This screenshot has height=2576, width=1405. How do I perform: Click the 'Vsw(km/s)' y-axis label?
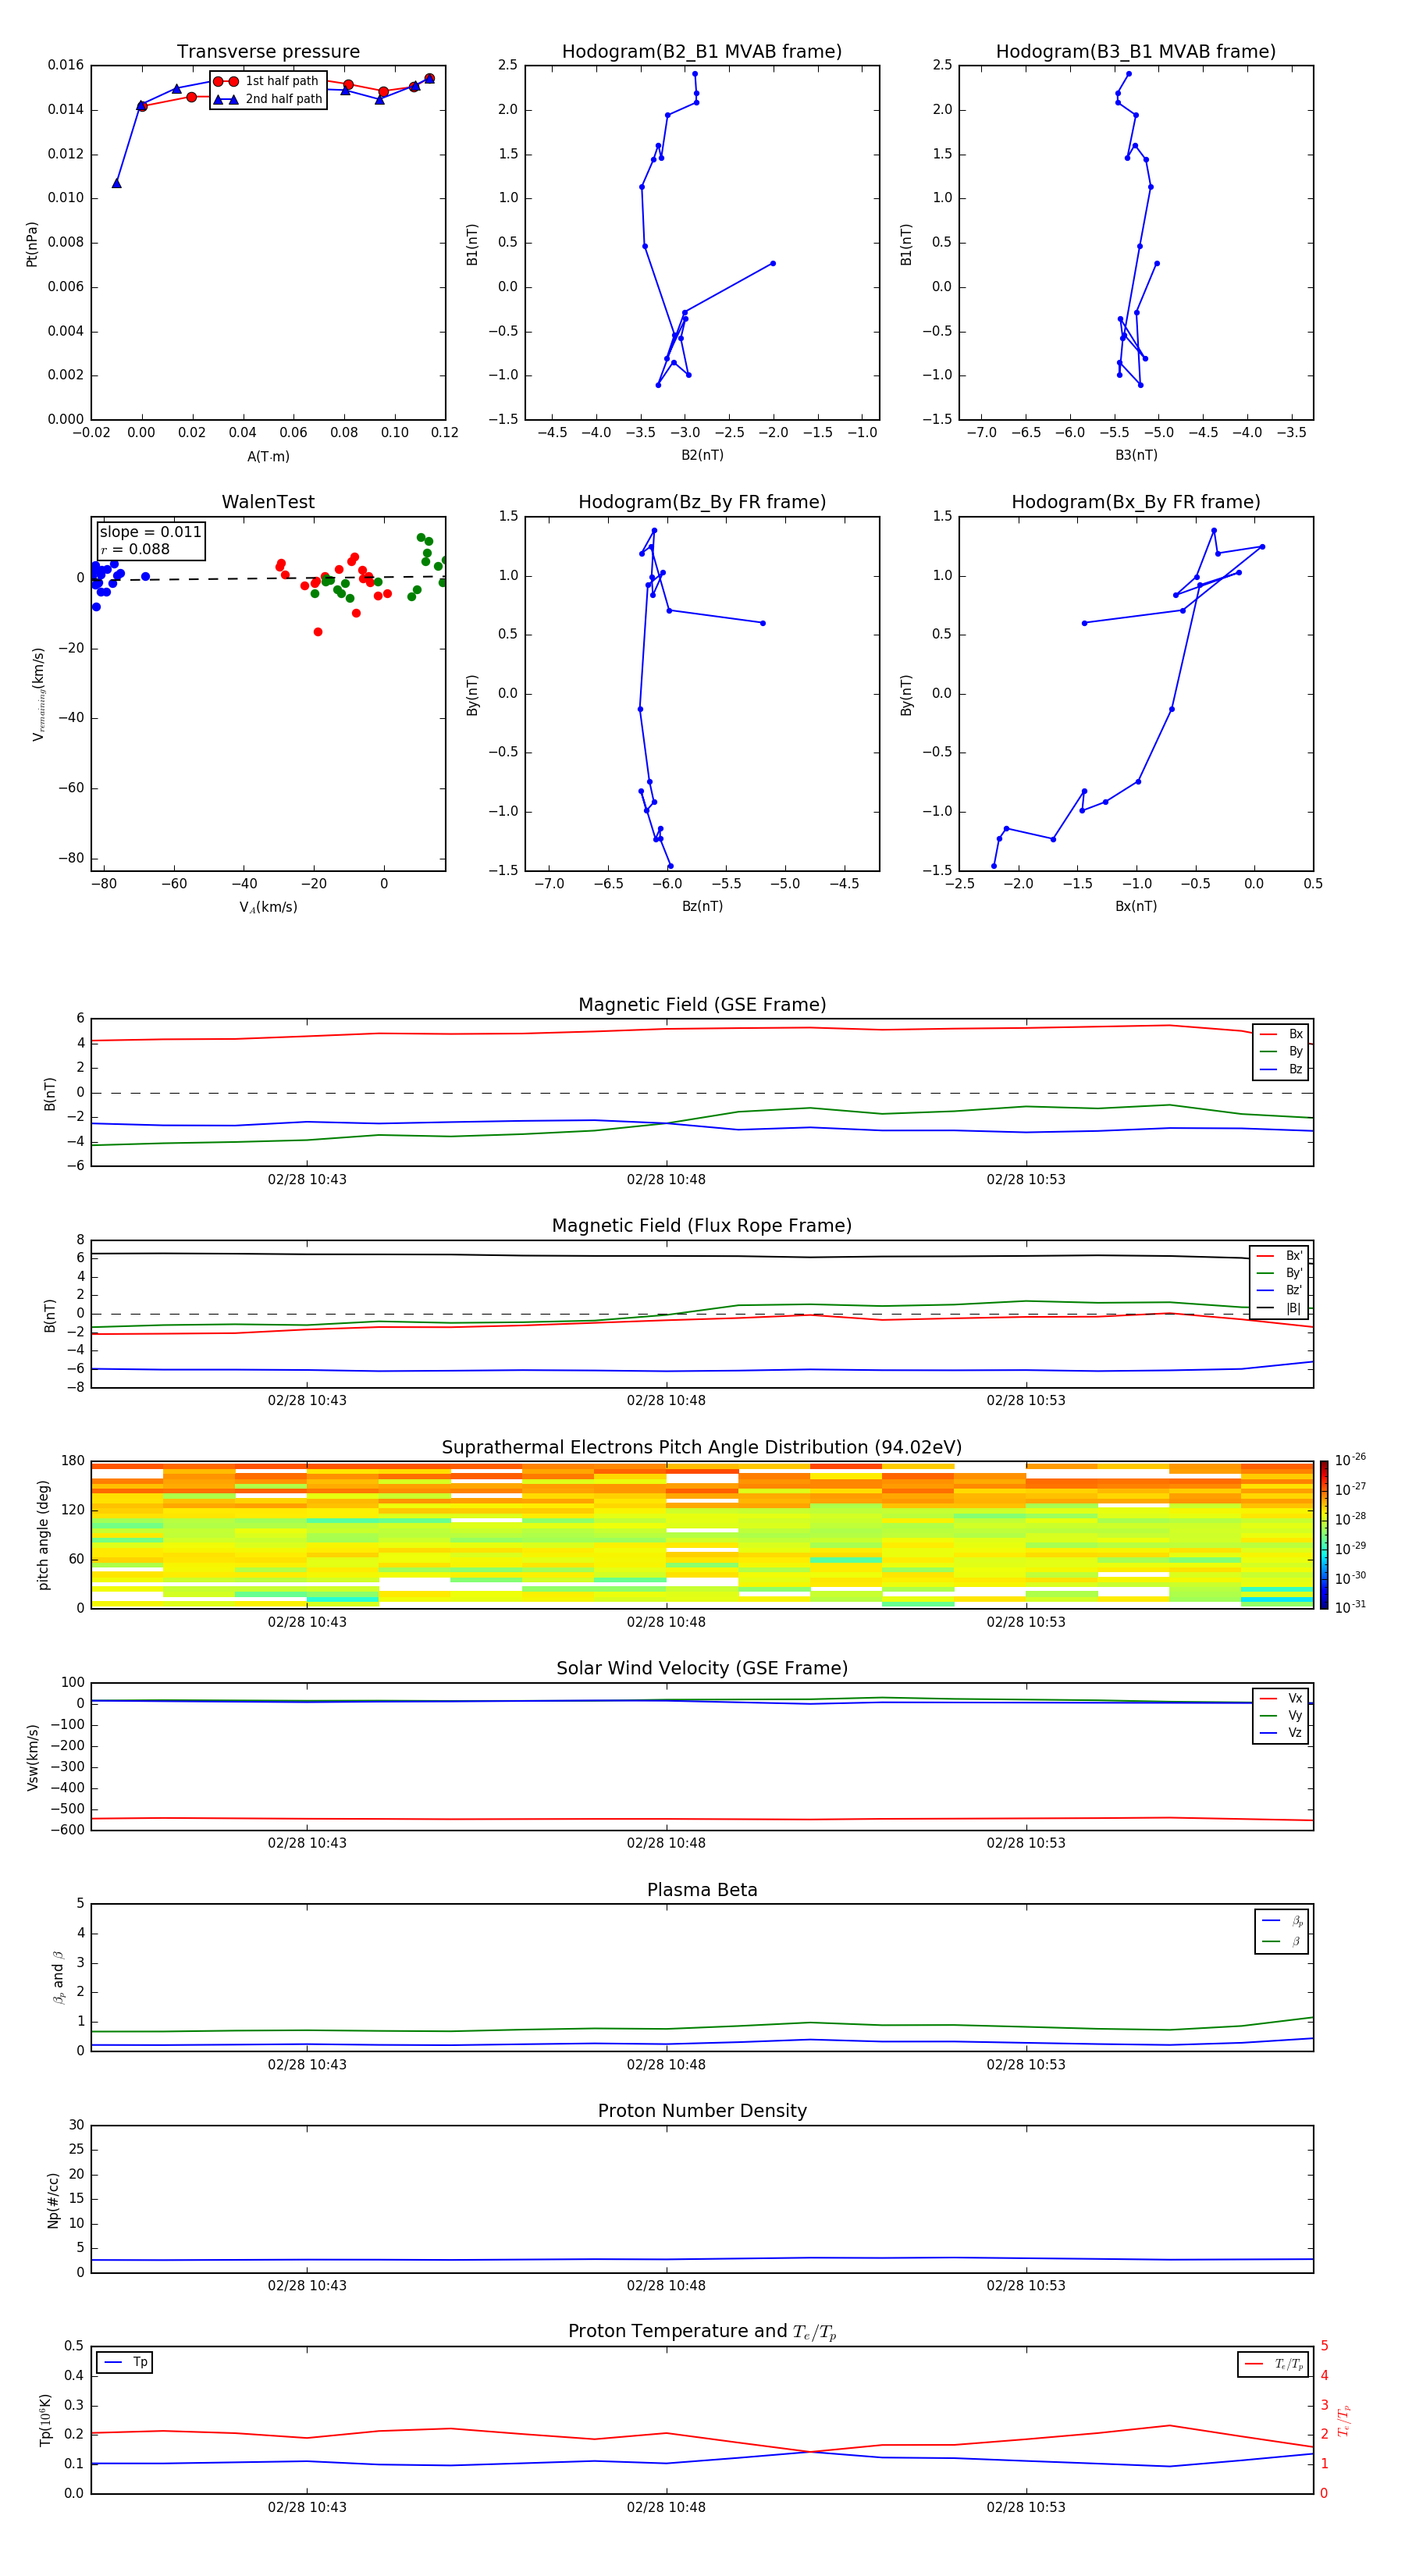33,1757
